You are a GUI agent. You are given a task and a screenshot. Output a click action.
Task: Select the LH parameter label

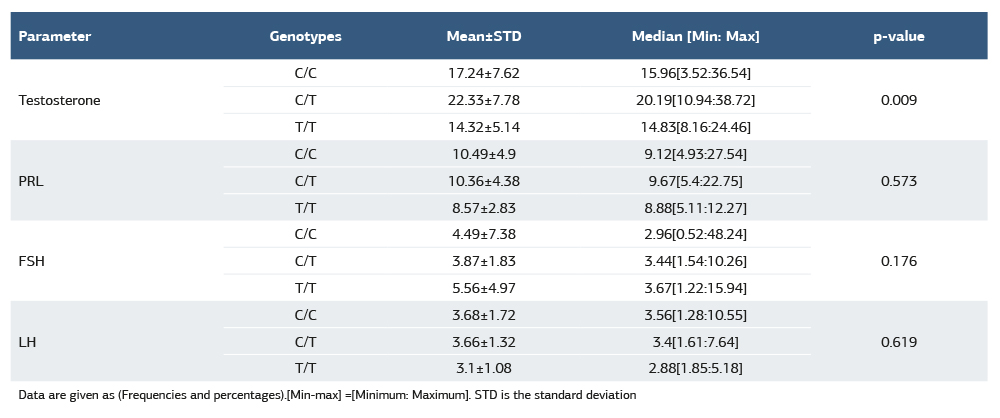coord(27,342)
